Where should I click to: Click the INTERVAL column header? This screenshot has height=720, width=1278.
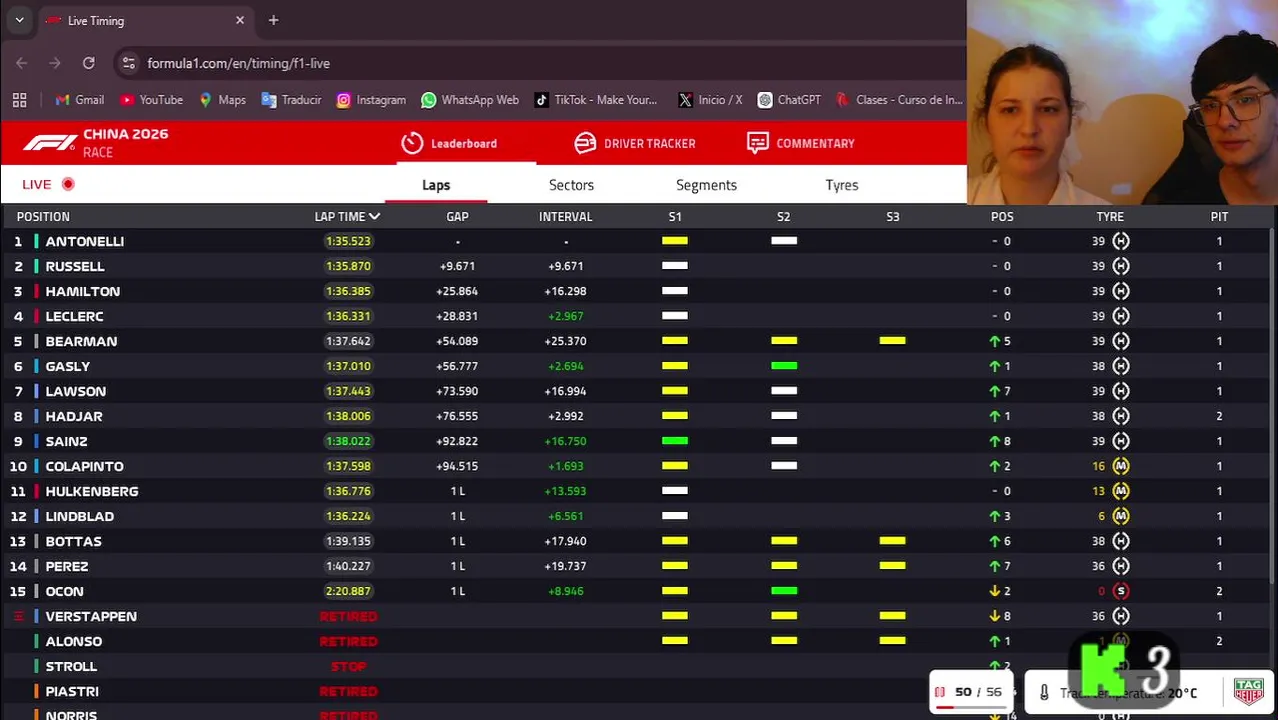[566, 216]
